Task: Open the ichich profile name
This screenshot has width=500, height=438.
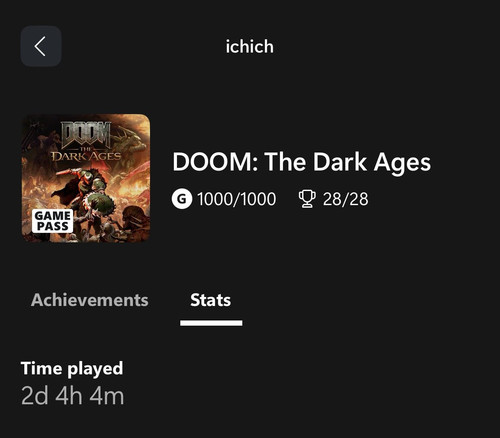Action: 250,46
